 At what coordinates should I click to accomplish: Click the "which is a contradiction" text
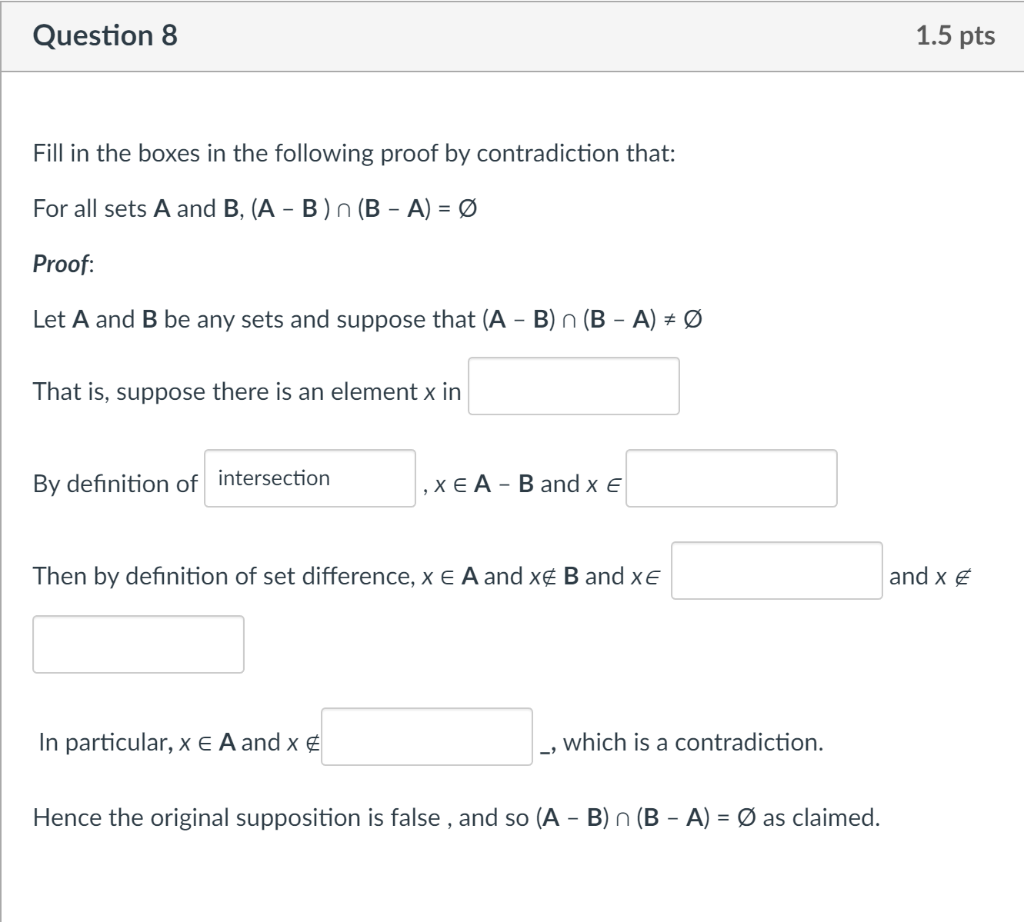tap(693, 742)
